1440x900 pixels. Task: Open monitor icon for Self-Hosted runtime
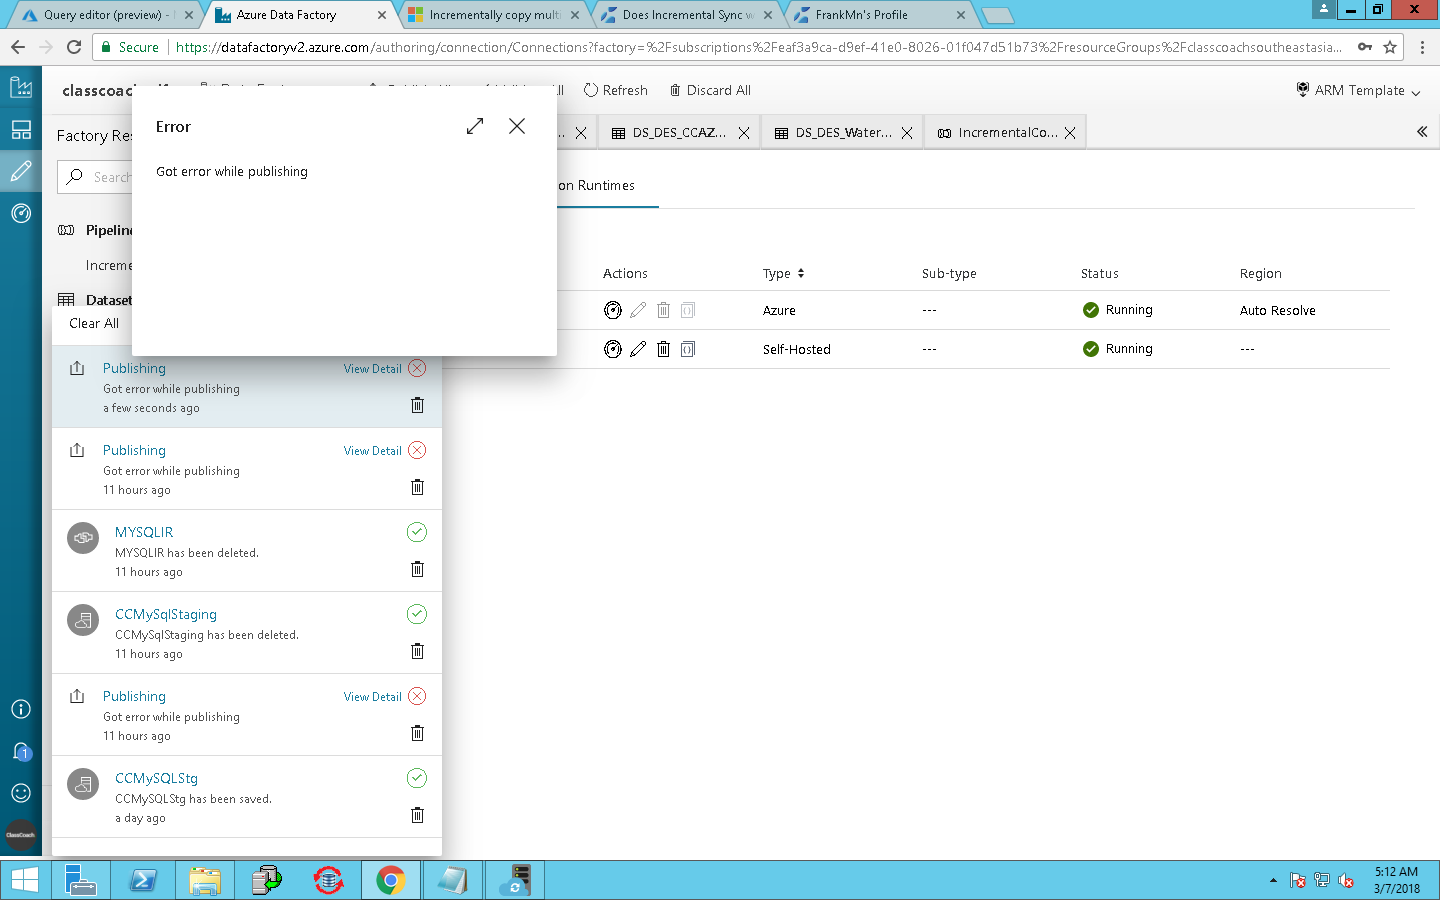[x=613, y=349]
